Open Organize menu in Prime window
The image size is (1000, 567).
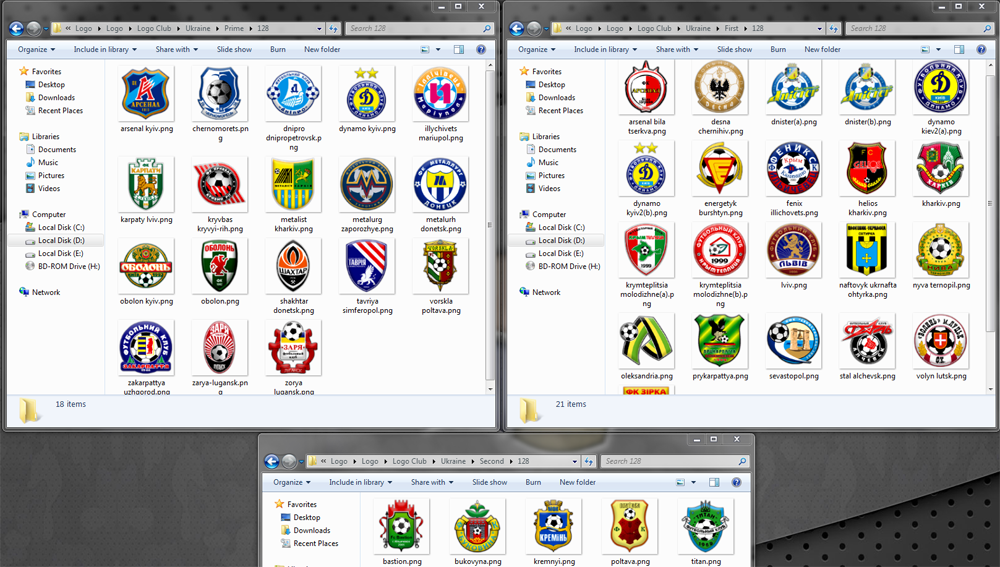(36, 49)
